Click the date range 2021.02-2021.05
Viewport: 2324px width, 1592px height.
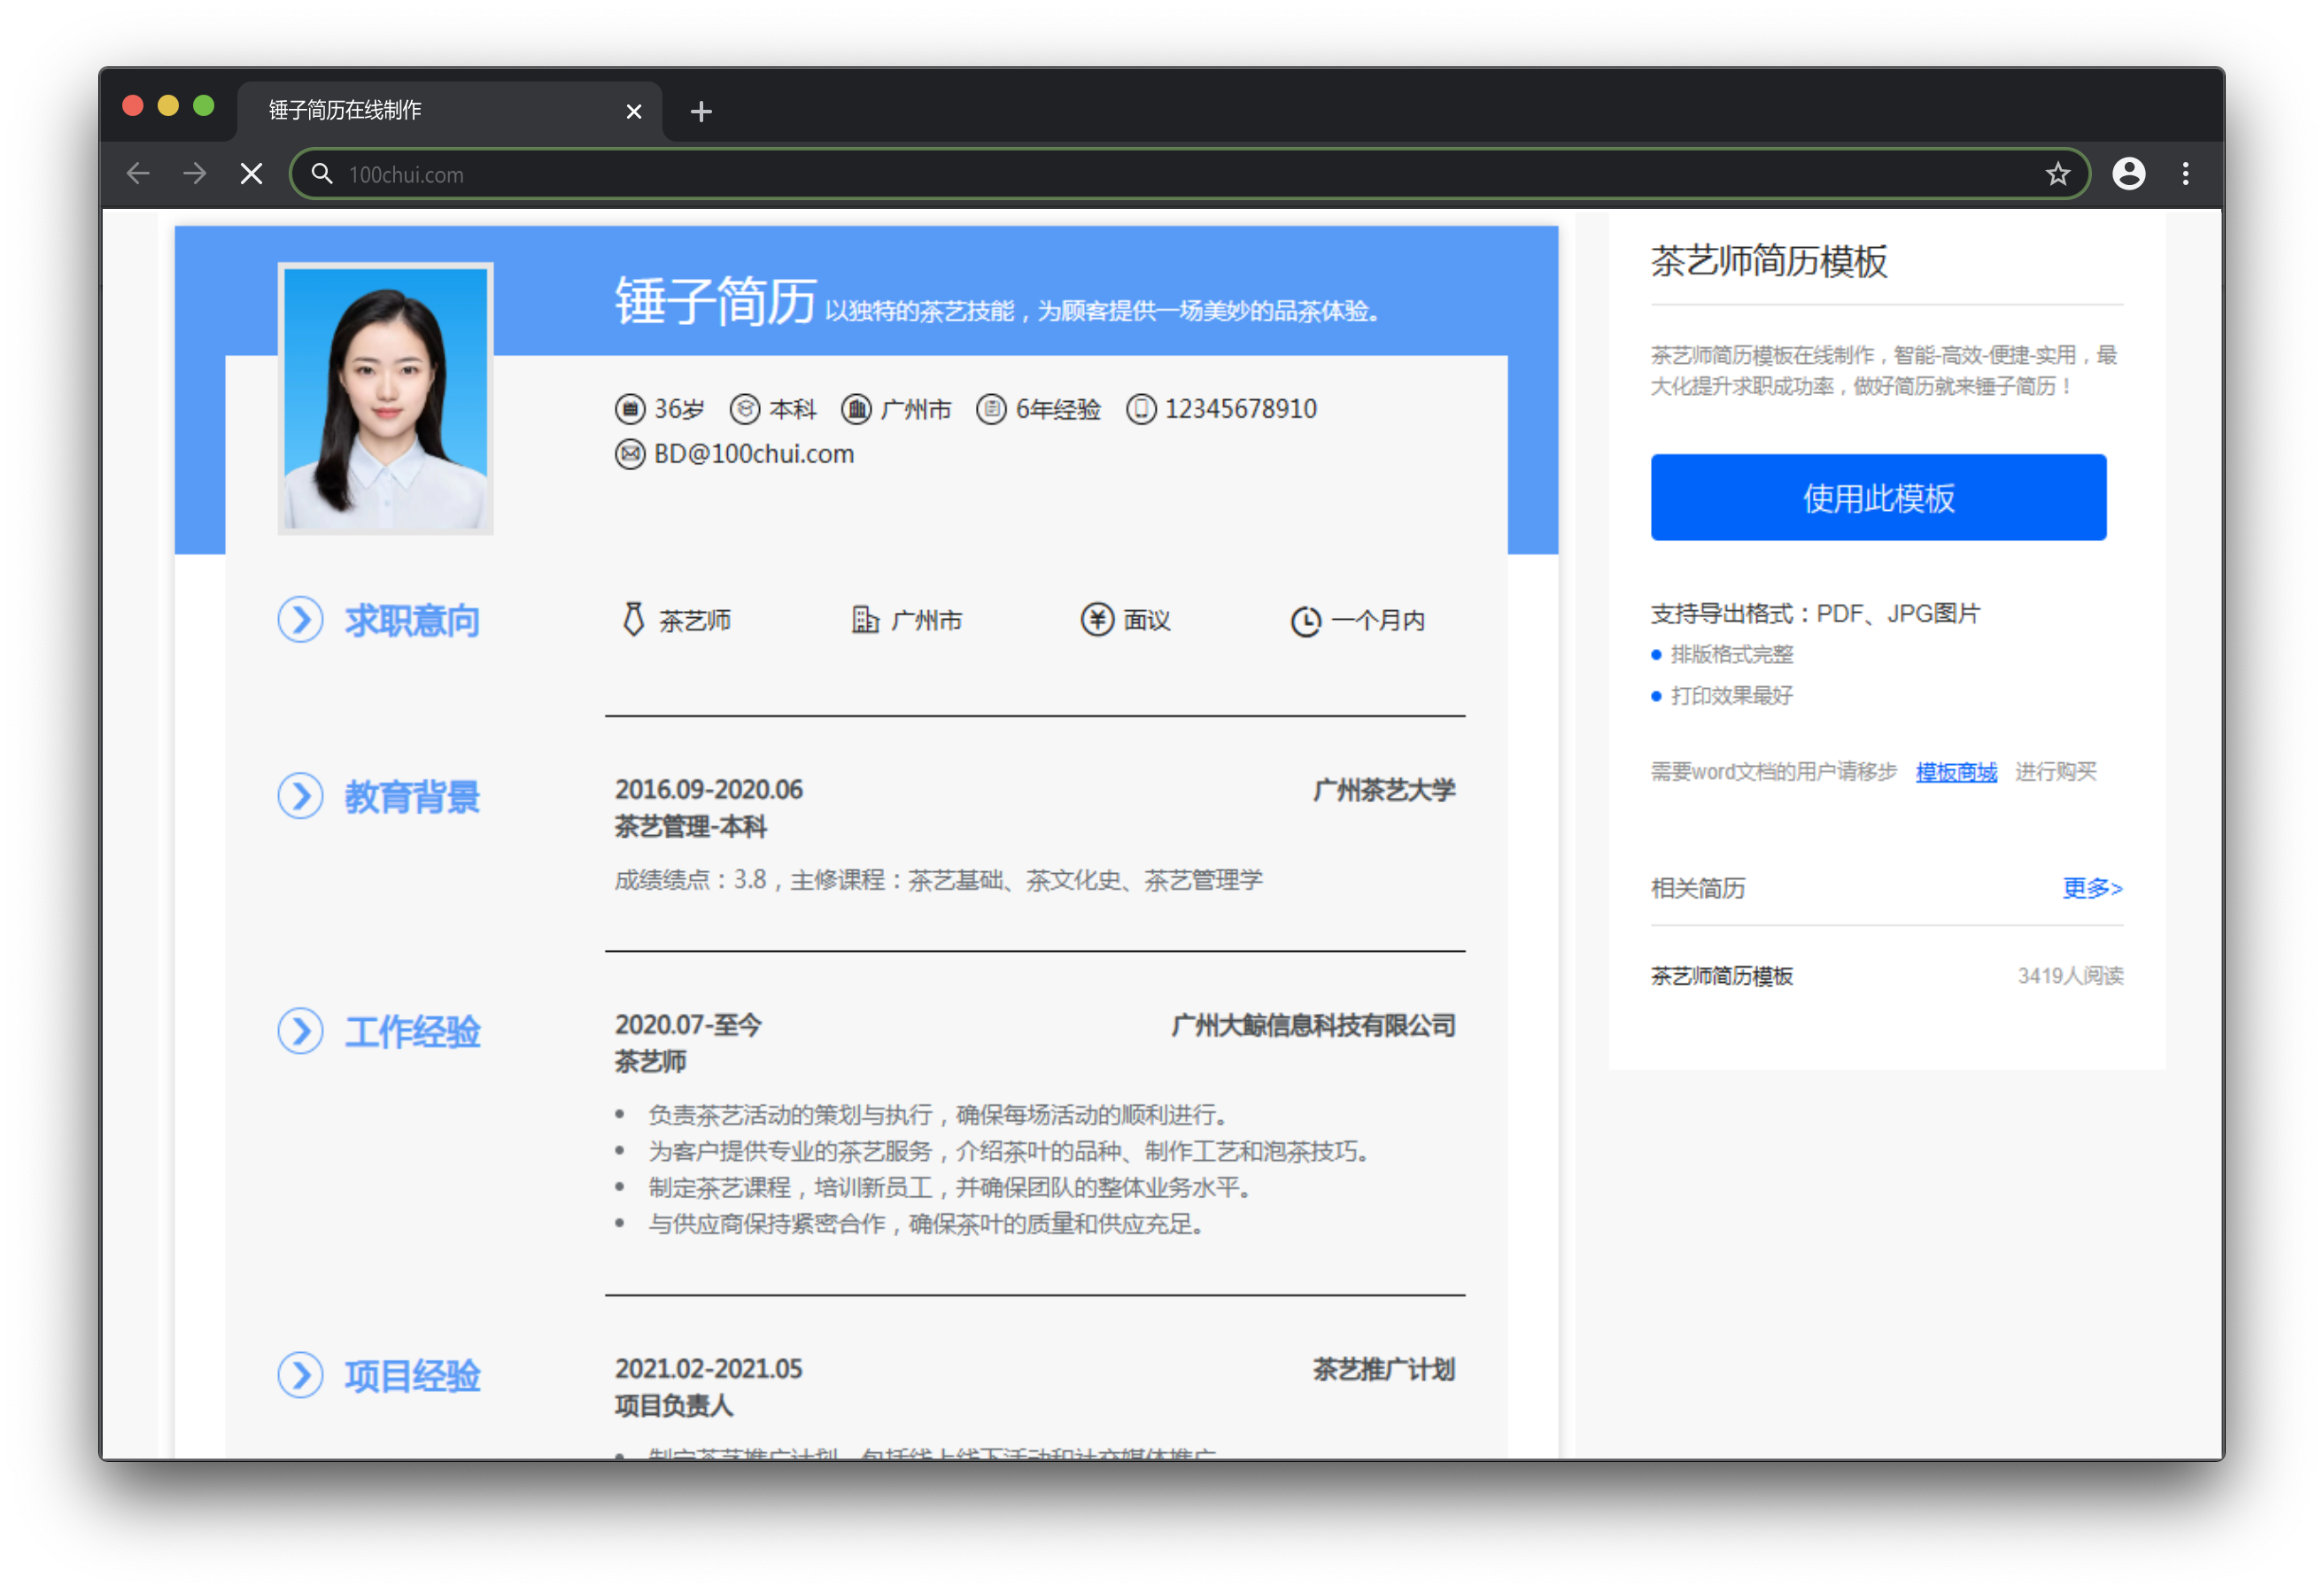point(708,1369)
